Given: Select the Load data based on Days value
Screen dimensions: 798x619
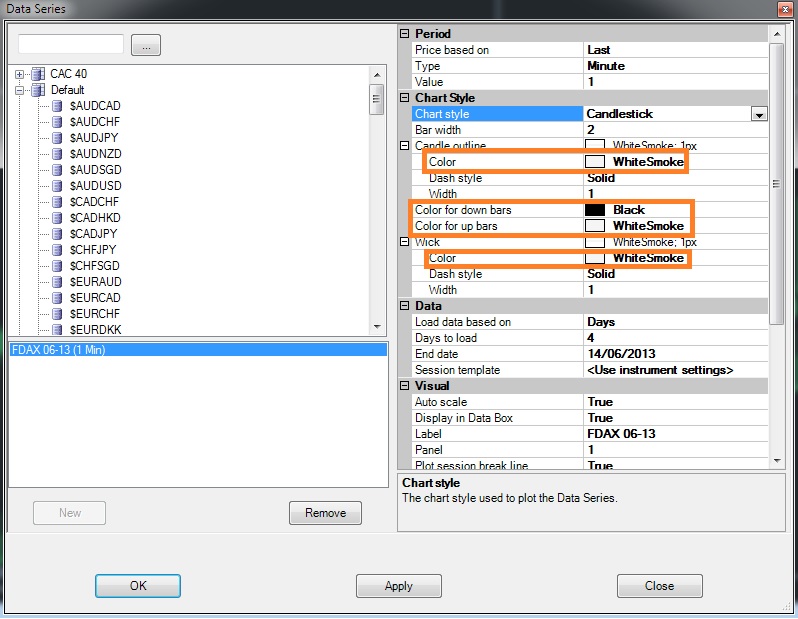Looking at the screenshot, I should click(675, 322).
